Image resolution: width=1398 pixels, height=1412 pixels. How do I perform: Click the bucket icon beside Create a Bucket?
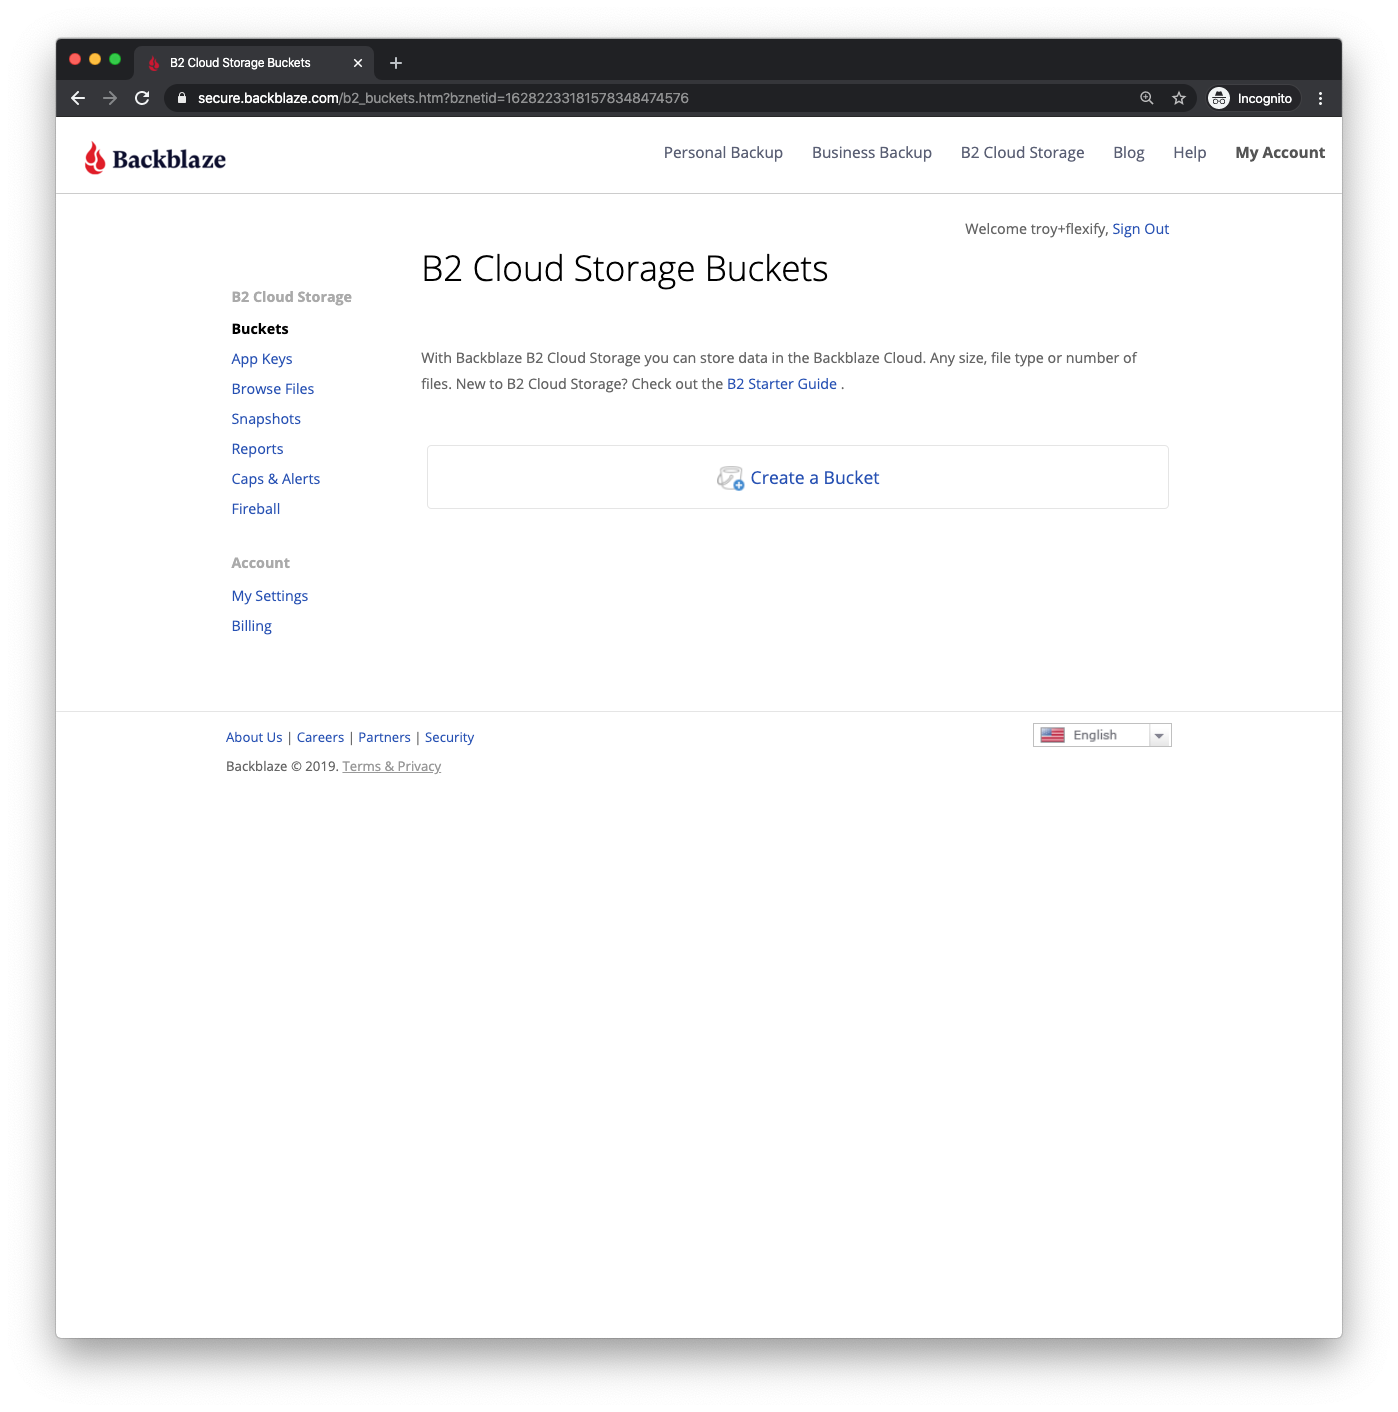pos(731,478)
